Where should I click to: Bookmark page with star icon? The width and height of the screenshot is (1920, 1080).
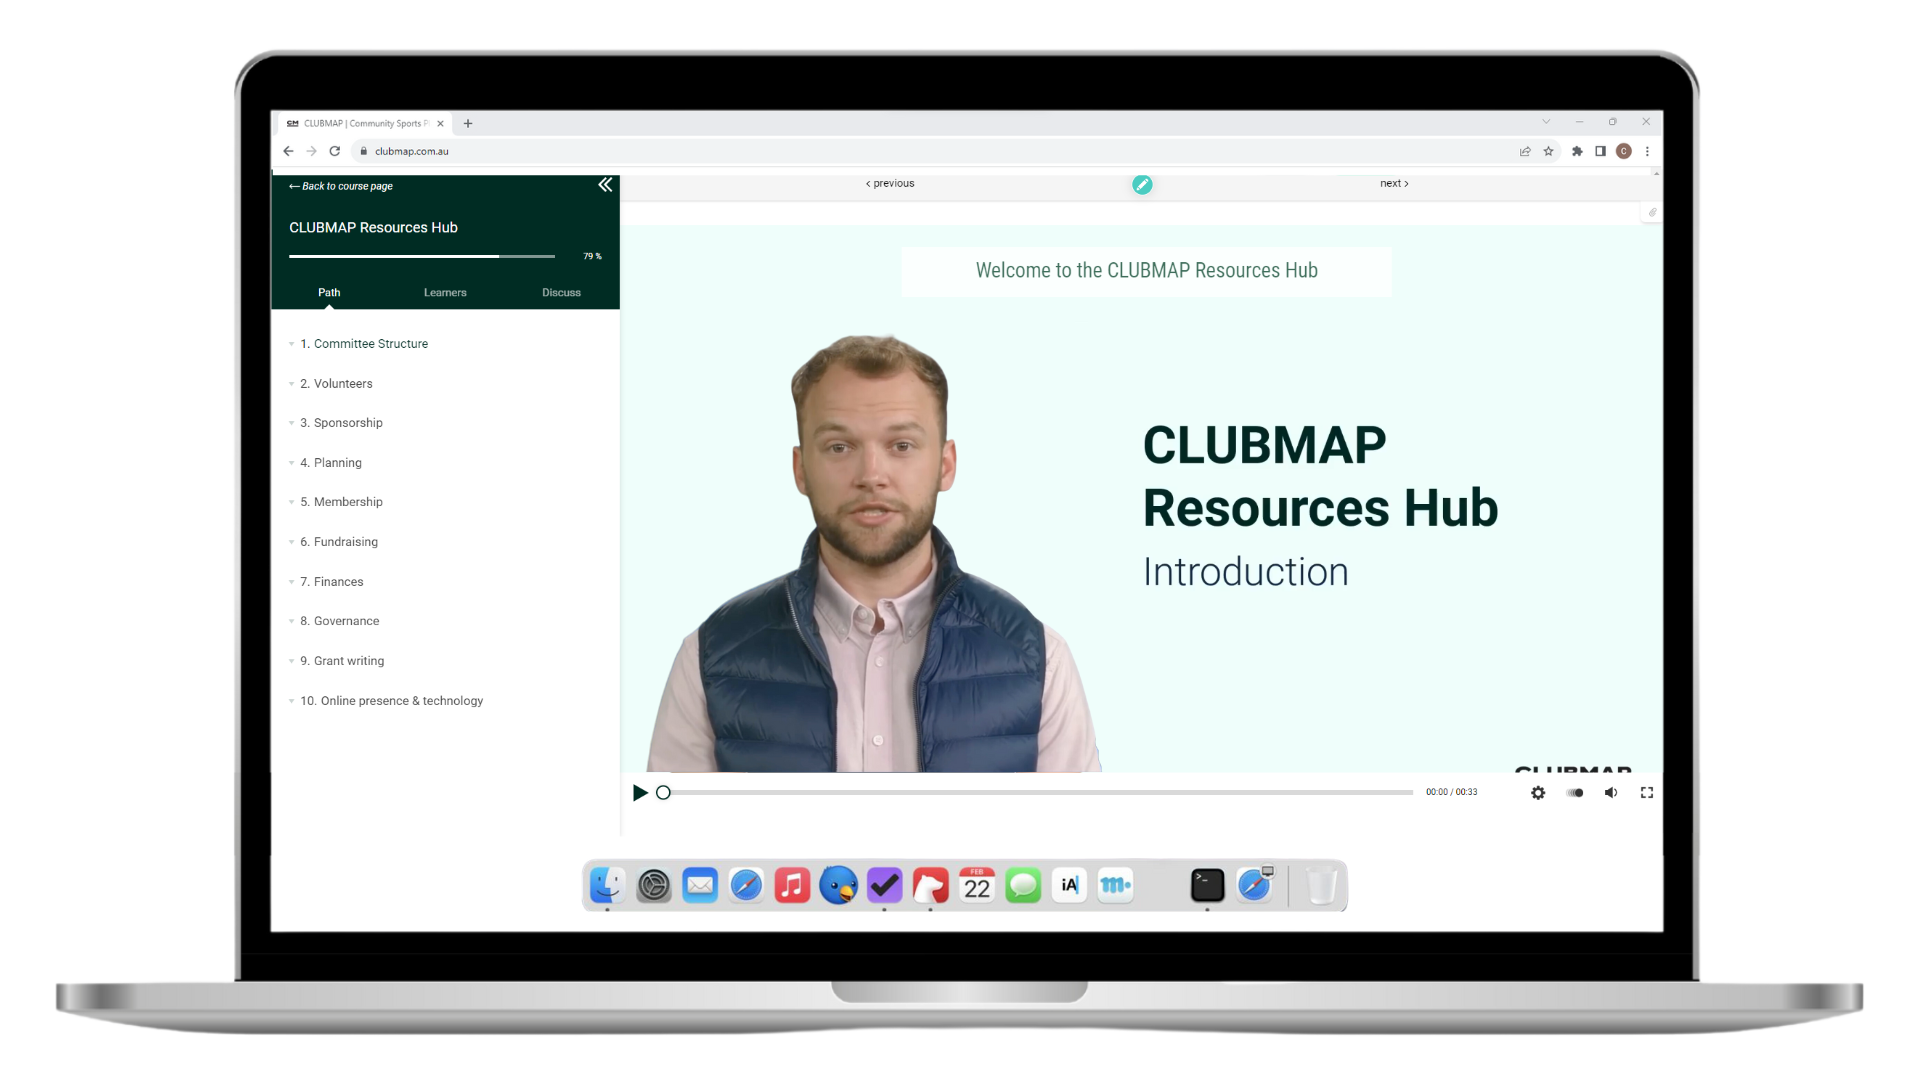pos(1549,152)
